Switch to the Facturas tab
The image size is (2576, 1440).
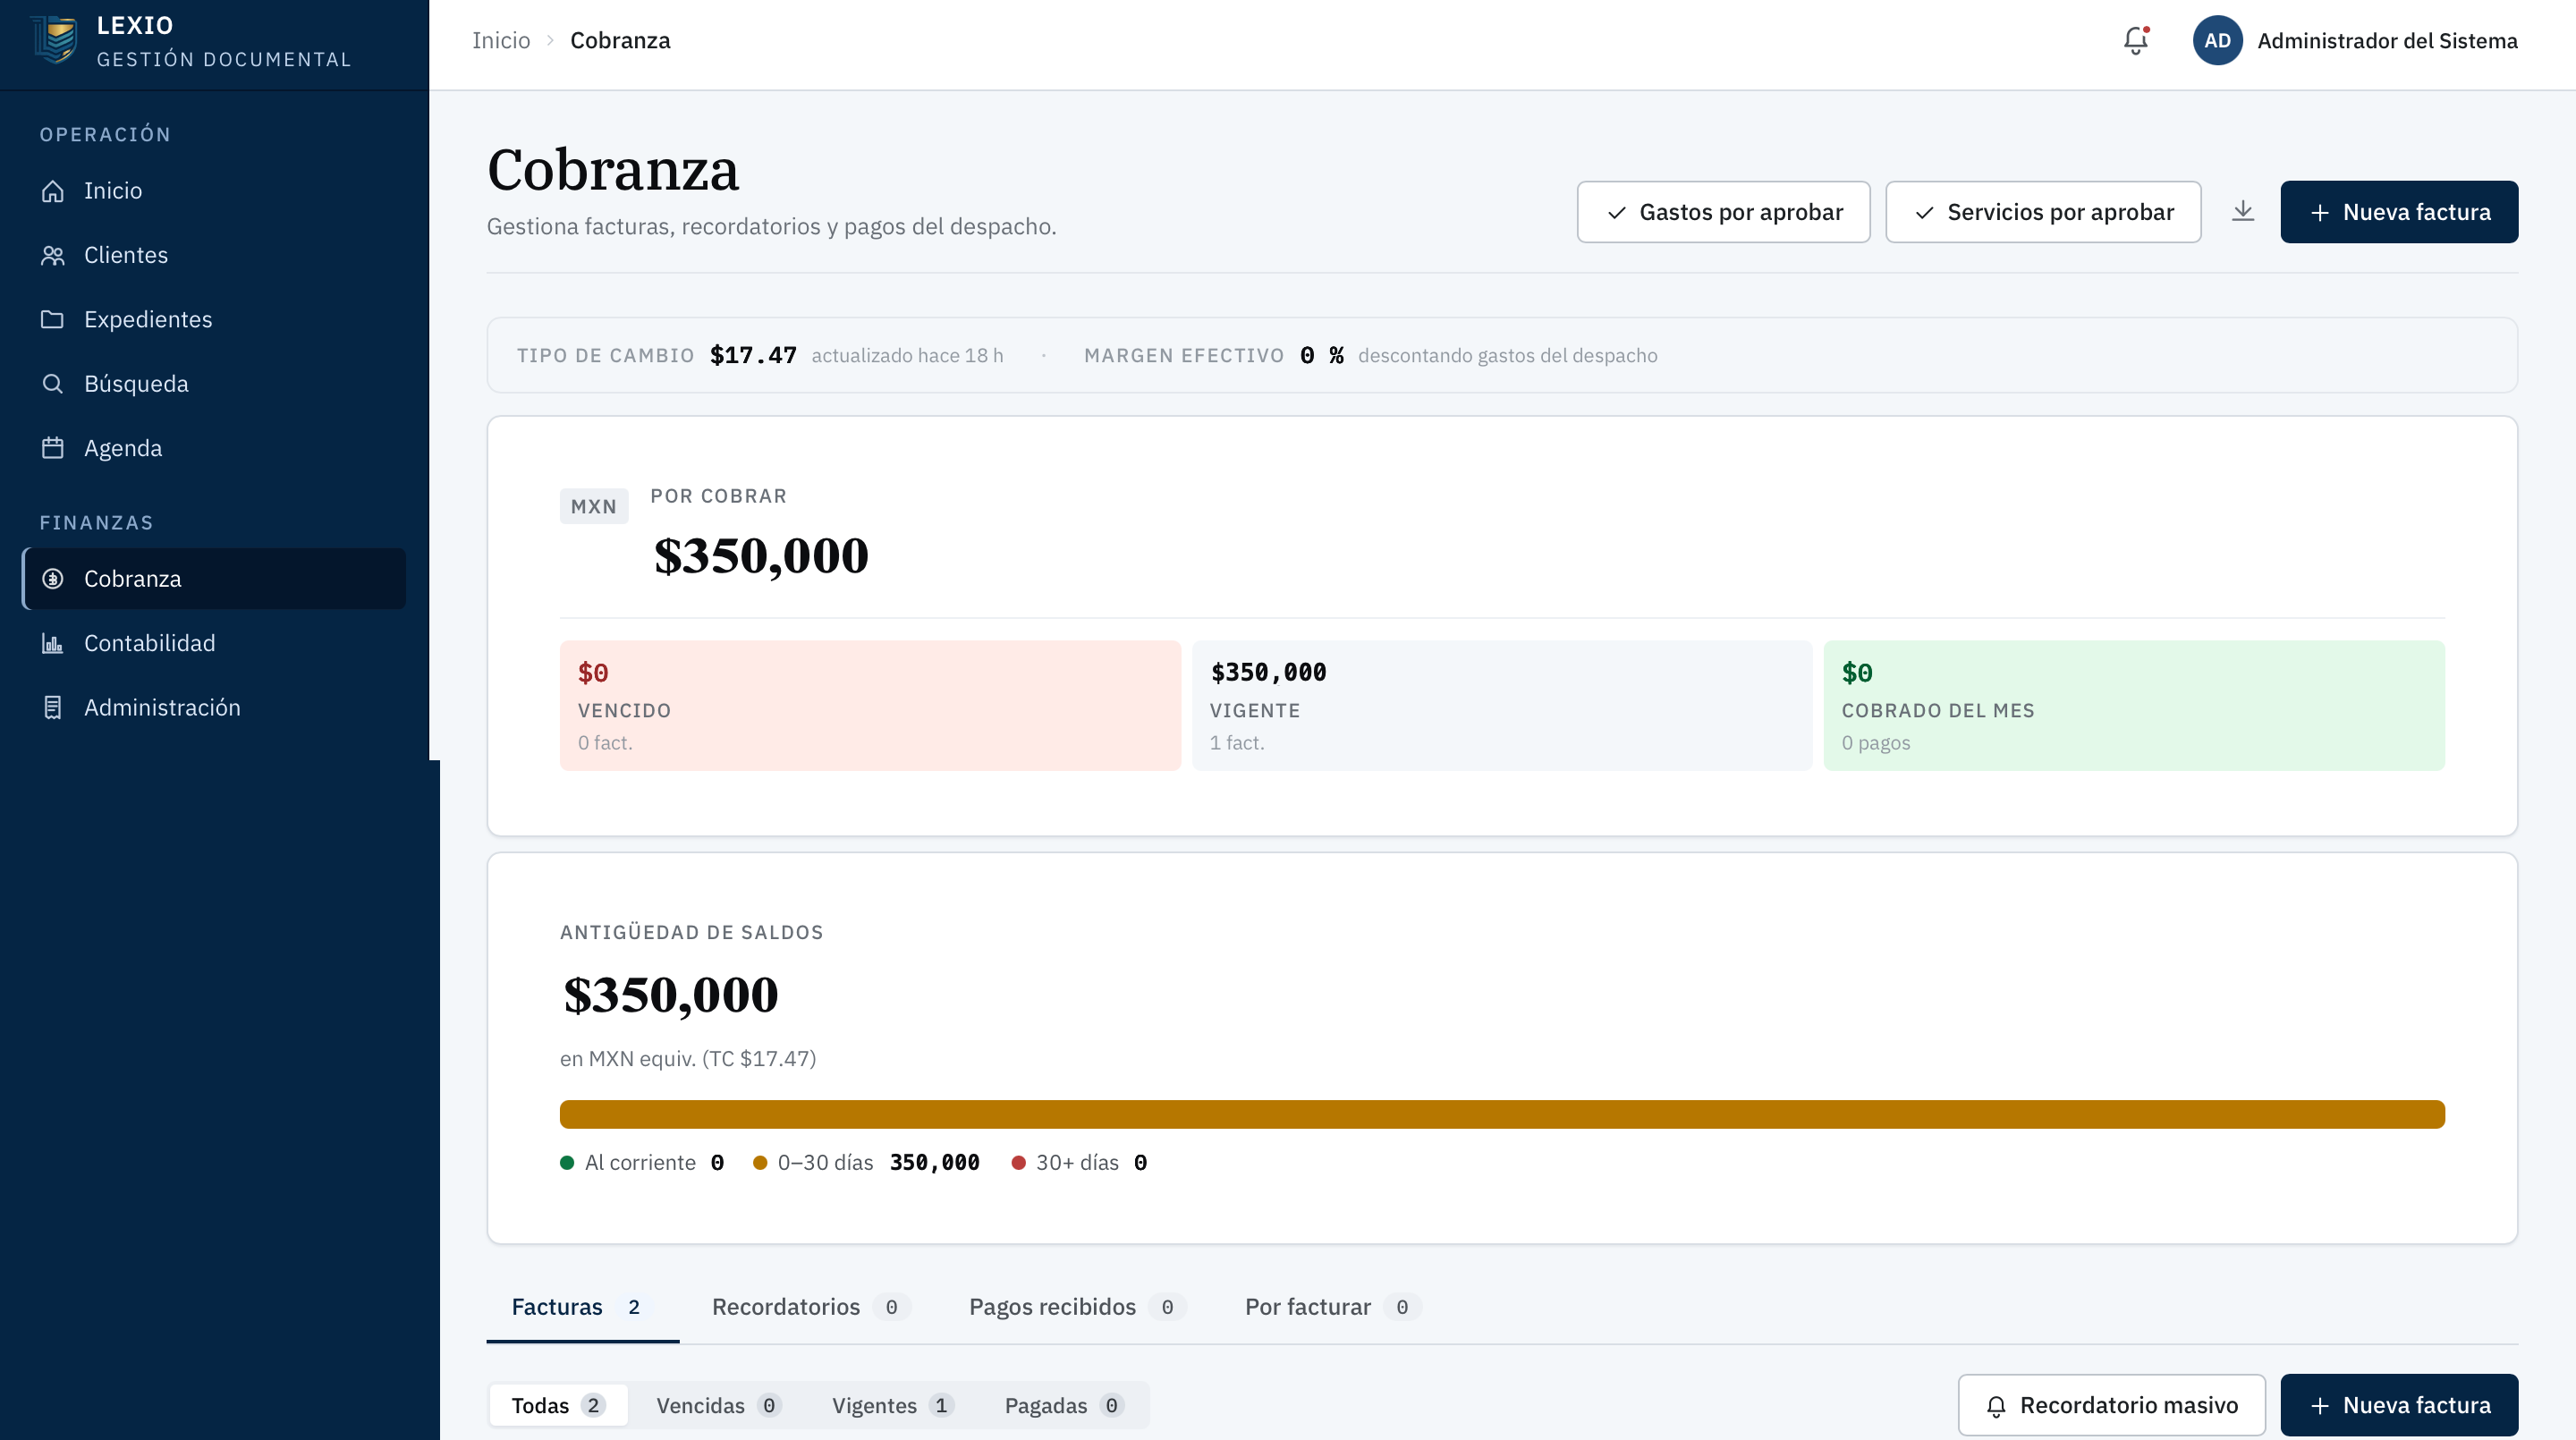(x=583, y=1307)
